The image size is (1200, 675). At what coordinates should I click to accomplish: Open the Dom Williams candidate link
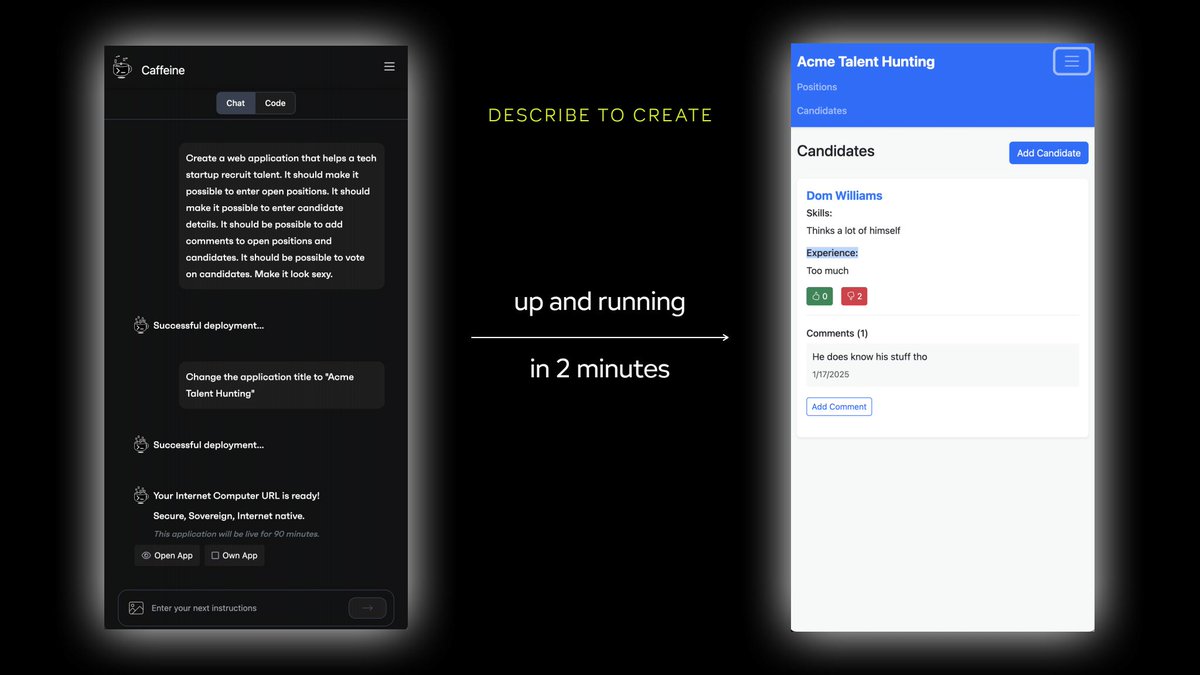844,196
